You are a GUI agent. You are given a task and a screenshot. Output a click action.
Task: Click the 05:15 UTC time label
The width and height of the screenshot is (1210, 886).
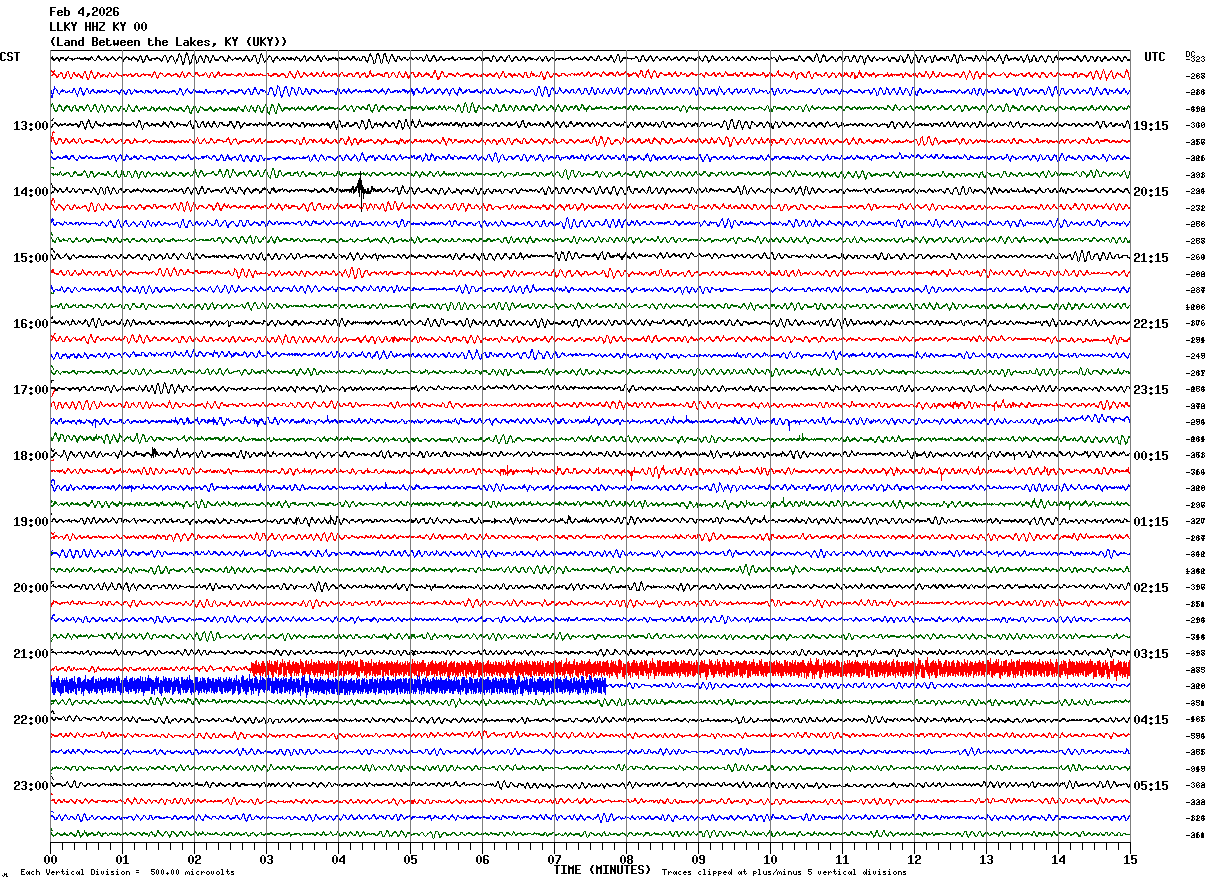click(1151, 786)
